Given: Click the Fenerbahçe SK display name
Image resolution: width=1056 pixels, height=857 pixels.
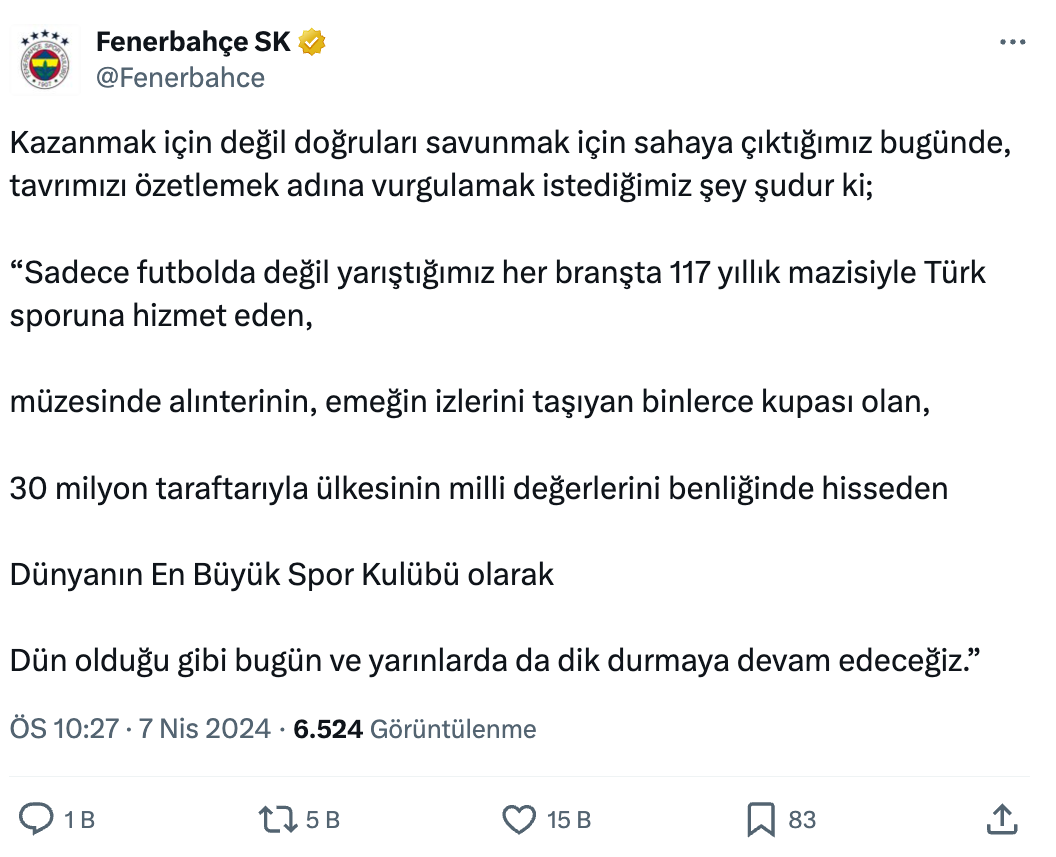Looking at the screenshot, I should (x=193, y=42).
